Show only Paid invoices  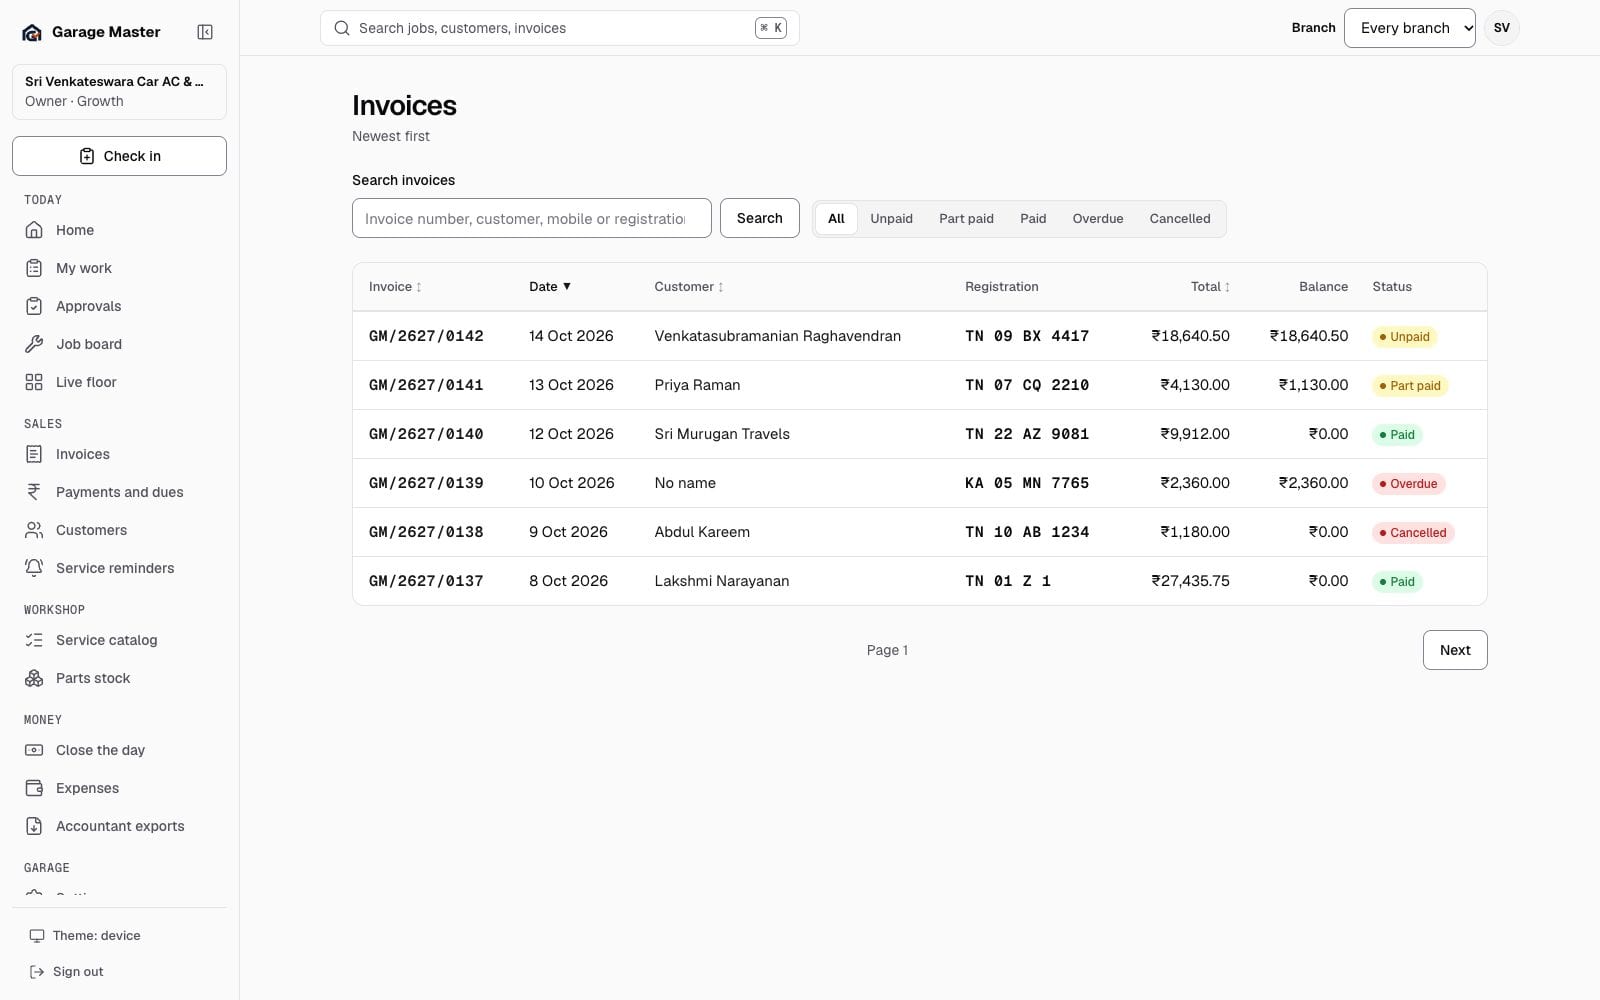[1033, 219]
